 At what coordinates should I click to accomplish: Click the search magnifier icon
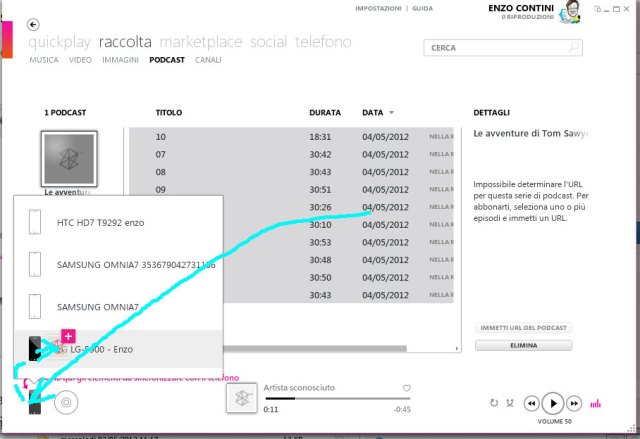[x=573, y=47]
